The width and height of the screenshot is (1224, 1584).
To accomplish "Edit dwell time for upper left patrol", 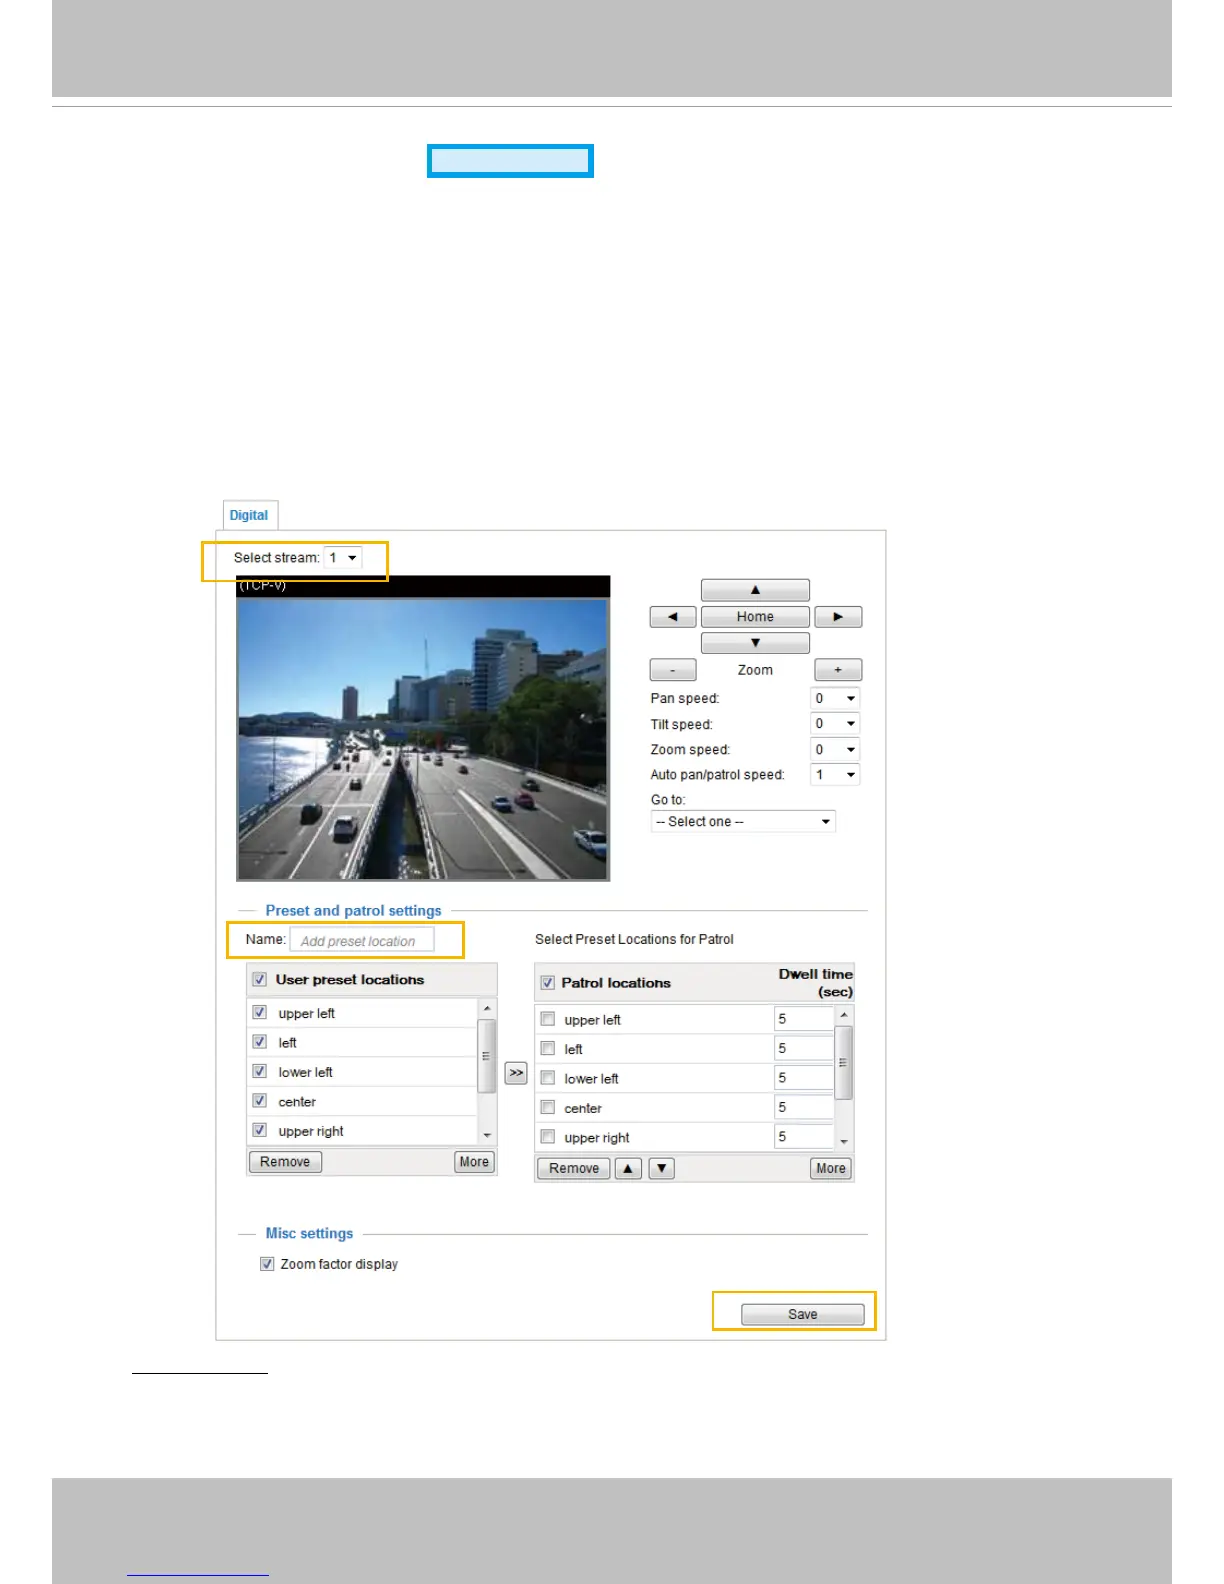I will (804, 1019).
